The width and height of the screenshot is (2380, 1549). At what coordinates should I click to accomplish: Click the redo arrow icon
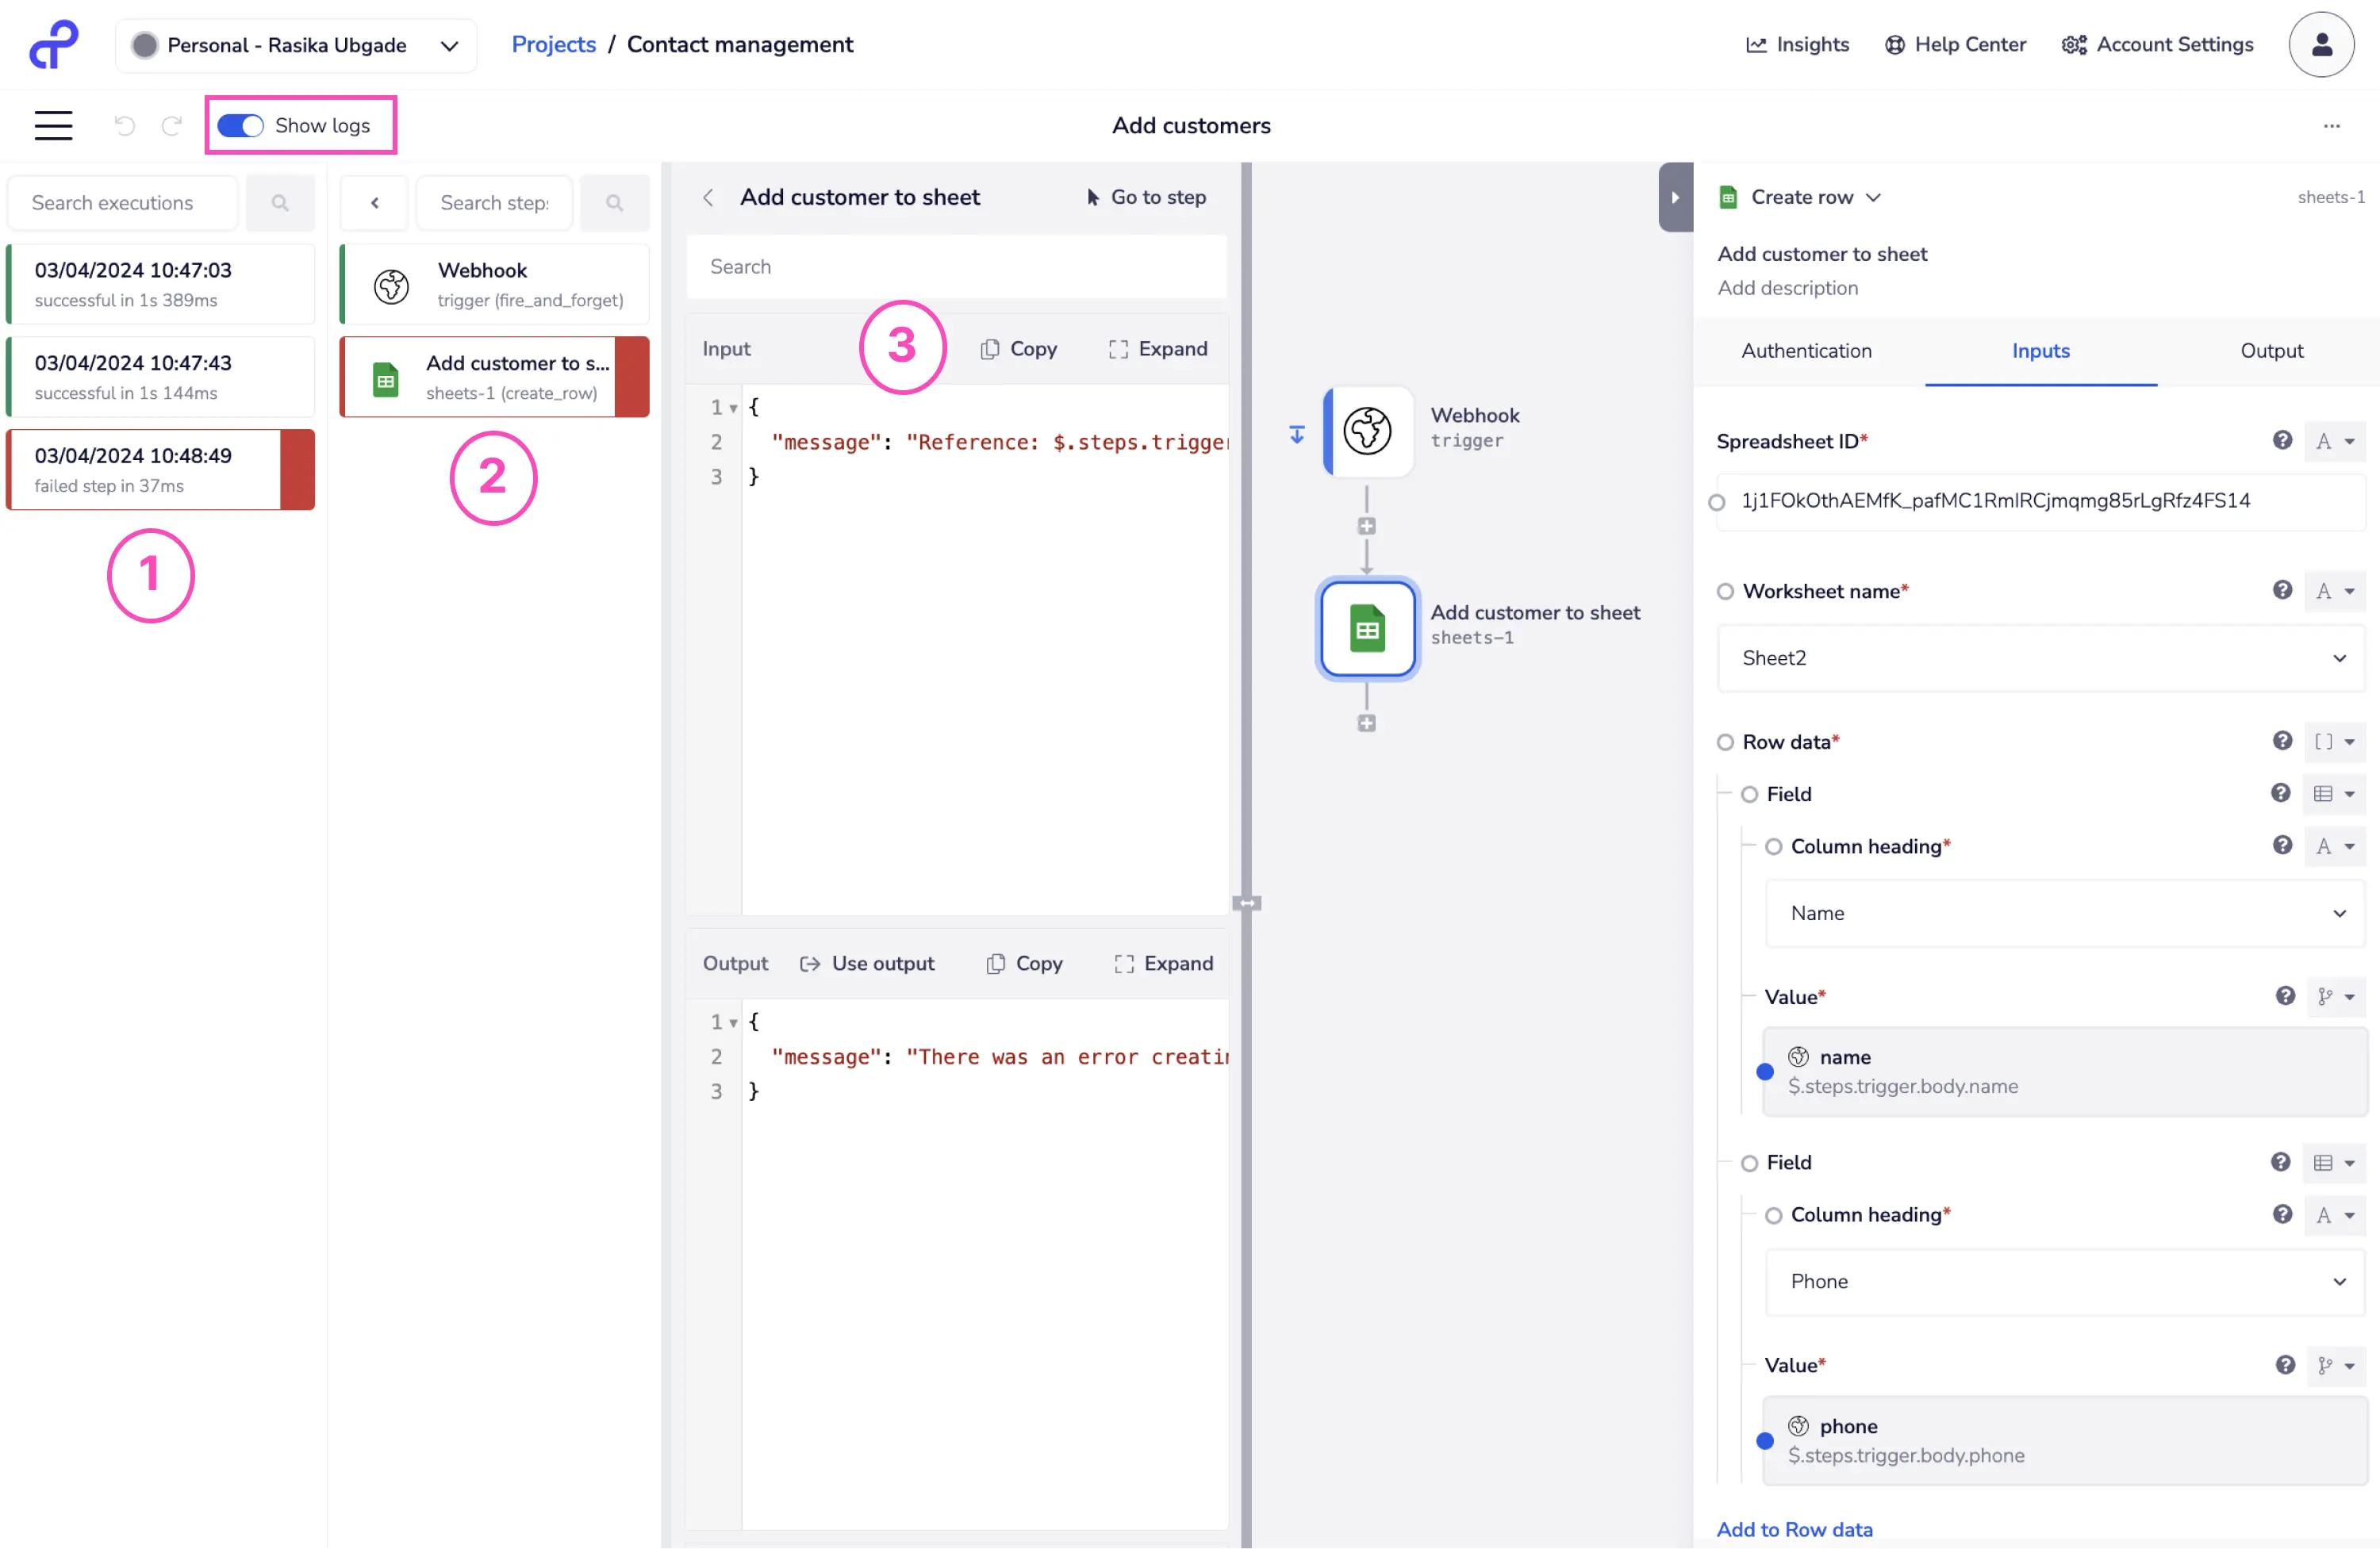(172, 125)
